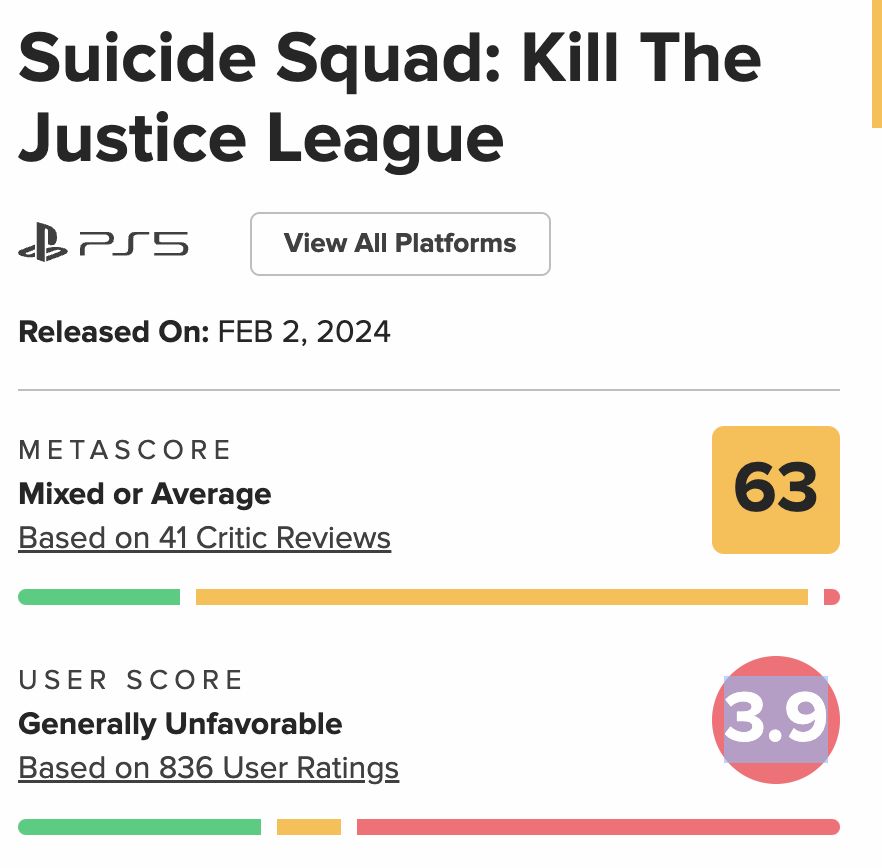Click the Mixed or Average rating text
This screenshot has width=882, height=868.
point(145,494)
